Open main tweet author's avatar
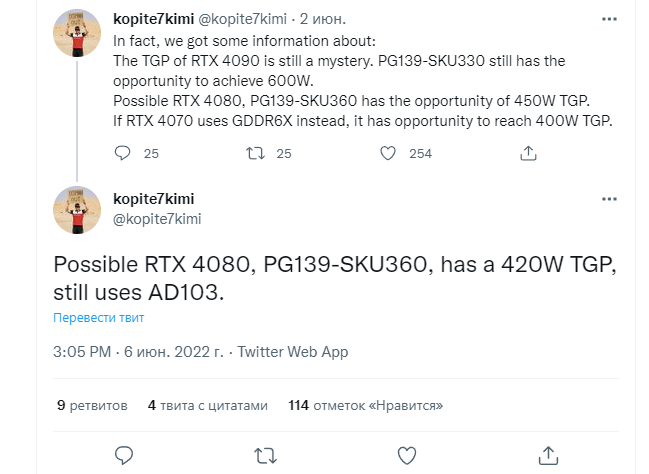 [78, 210]
